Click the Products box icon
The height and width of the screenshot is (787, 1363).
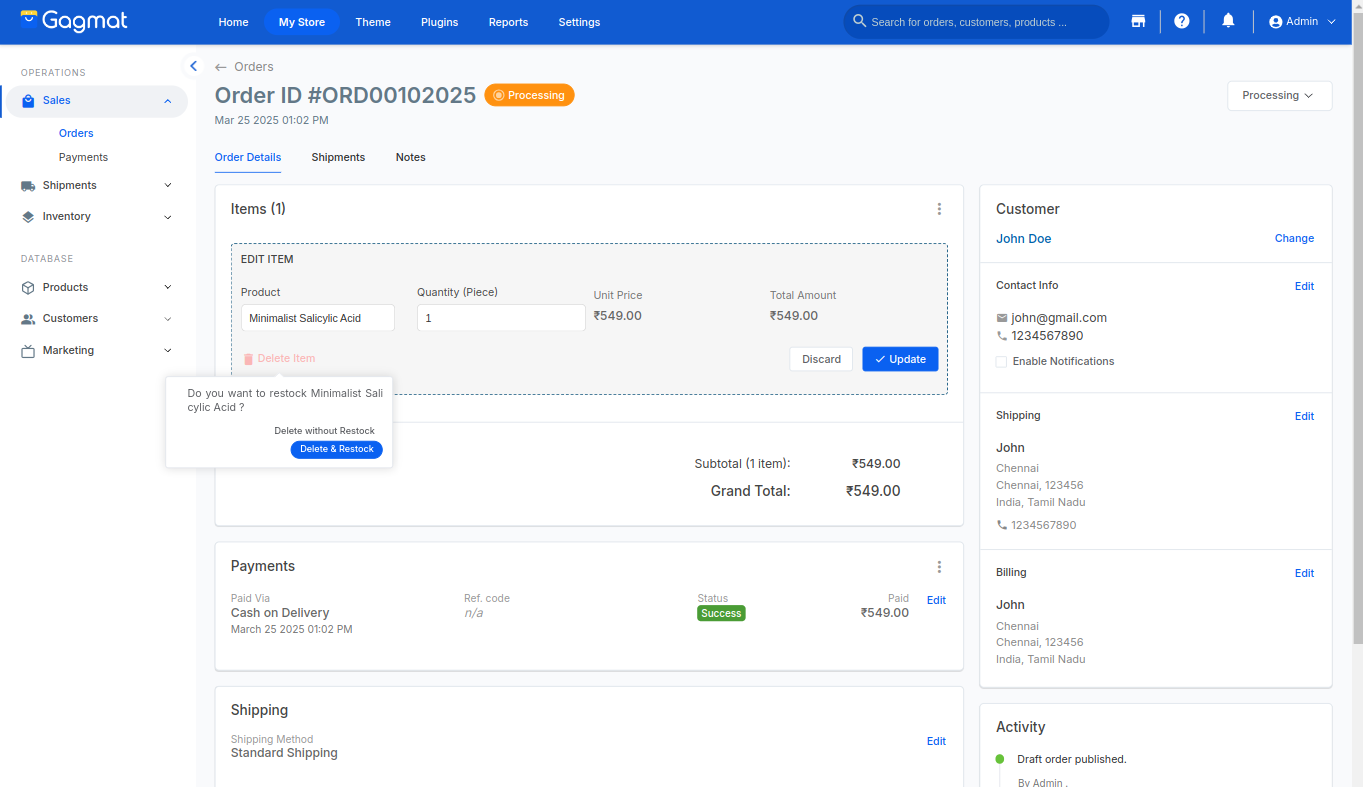pyautogui.click(x=28, y=288)
